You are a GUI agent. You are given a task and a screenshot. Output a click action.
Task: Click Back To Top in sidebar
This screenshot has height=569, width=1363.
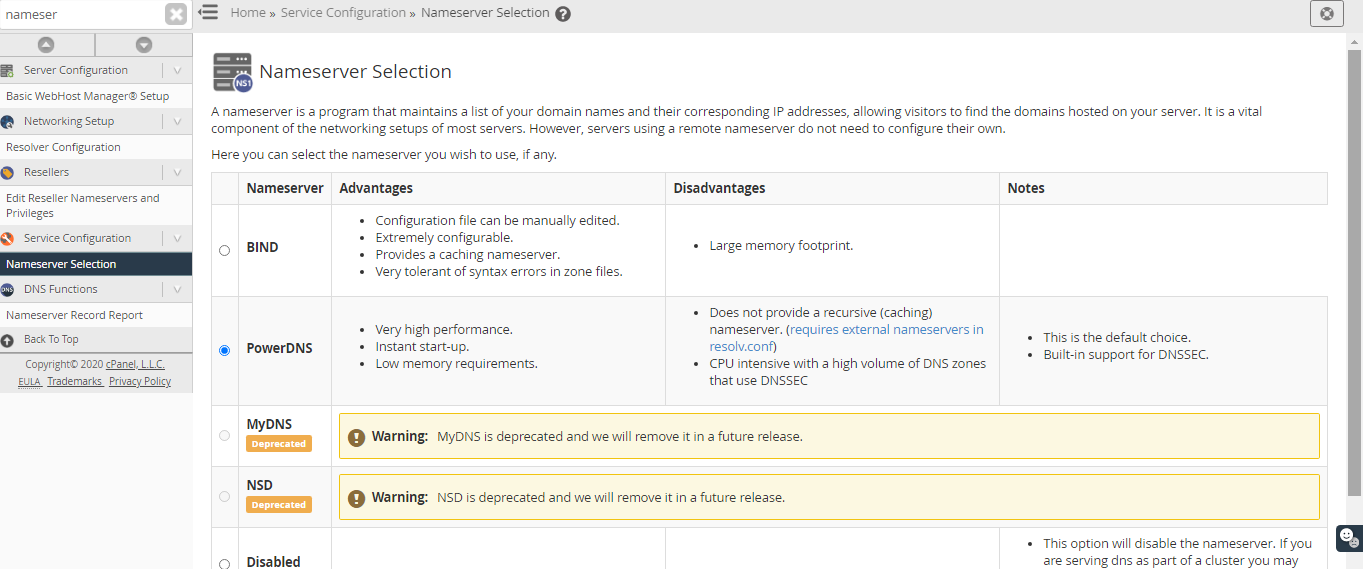[x=51, y=340]
